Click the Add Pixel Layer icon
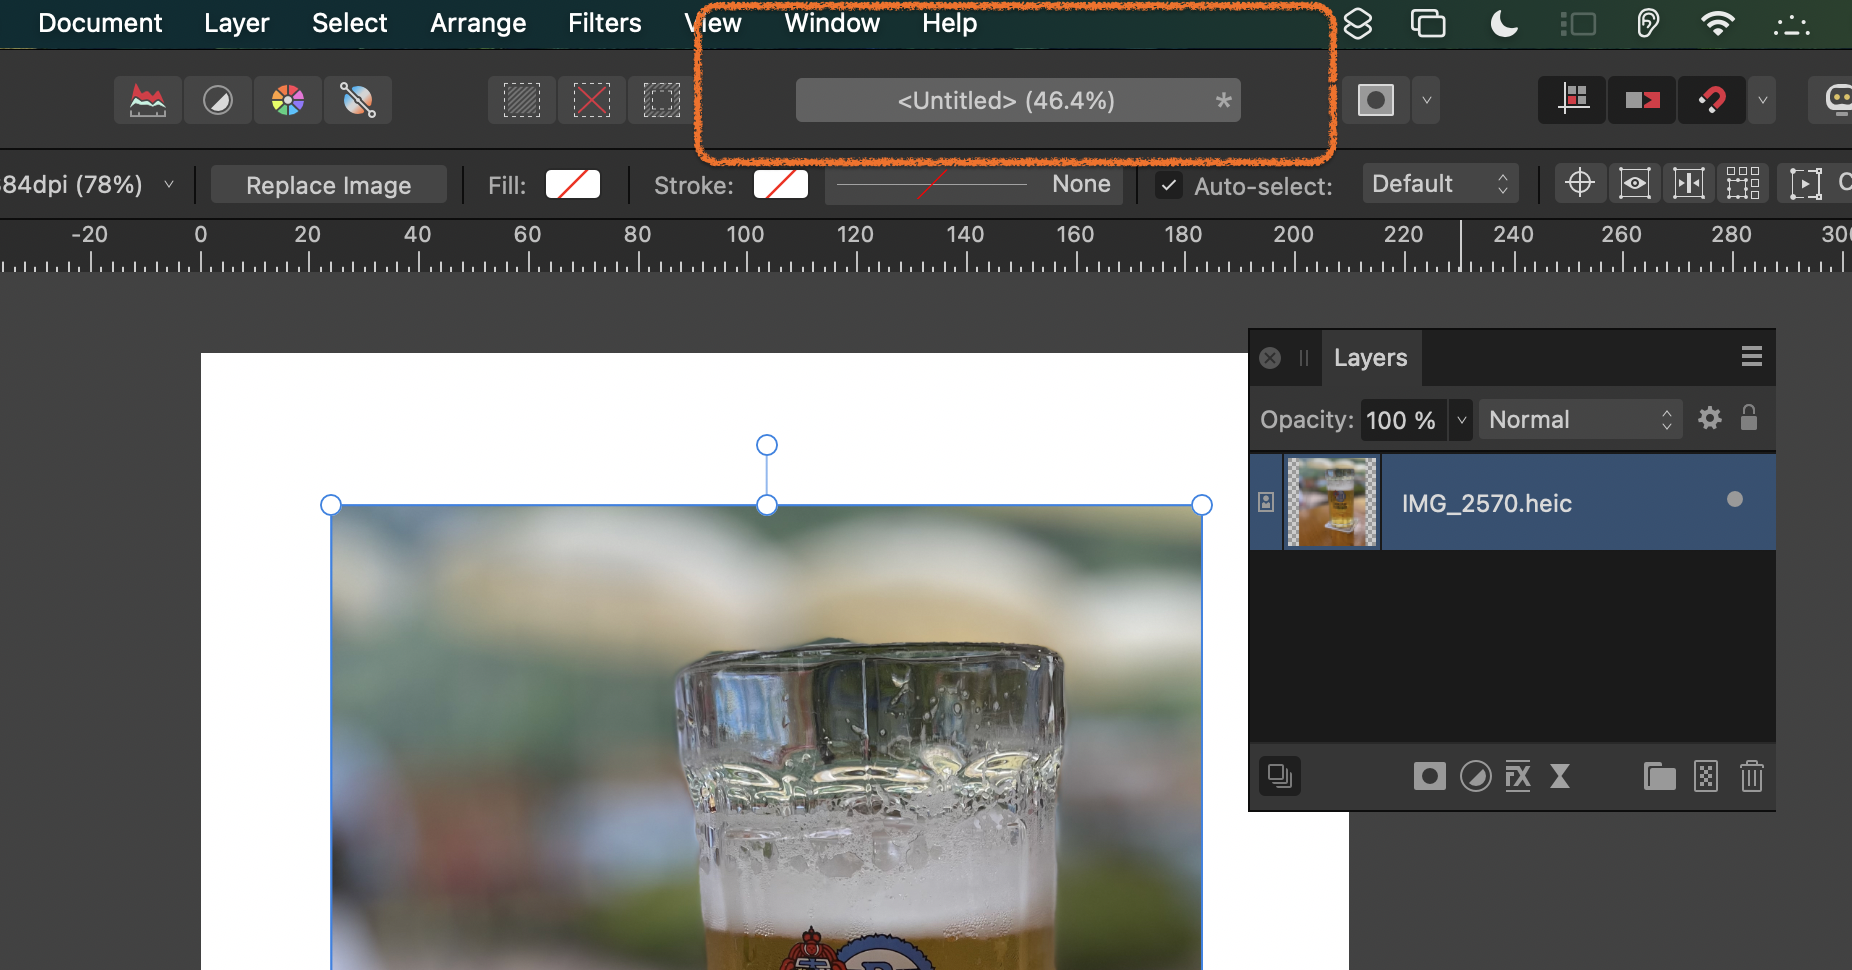This screenshot has height=970, width=1852. pos(1706,776)
